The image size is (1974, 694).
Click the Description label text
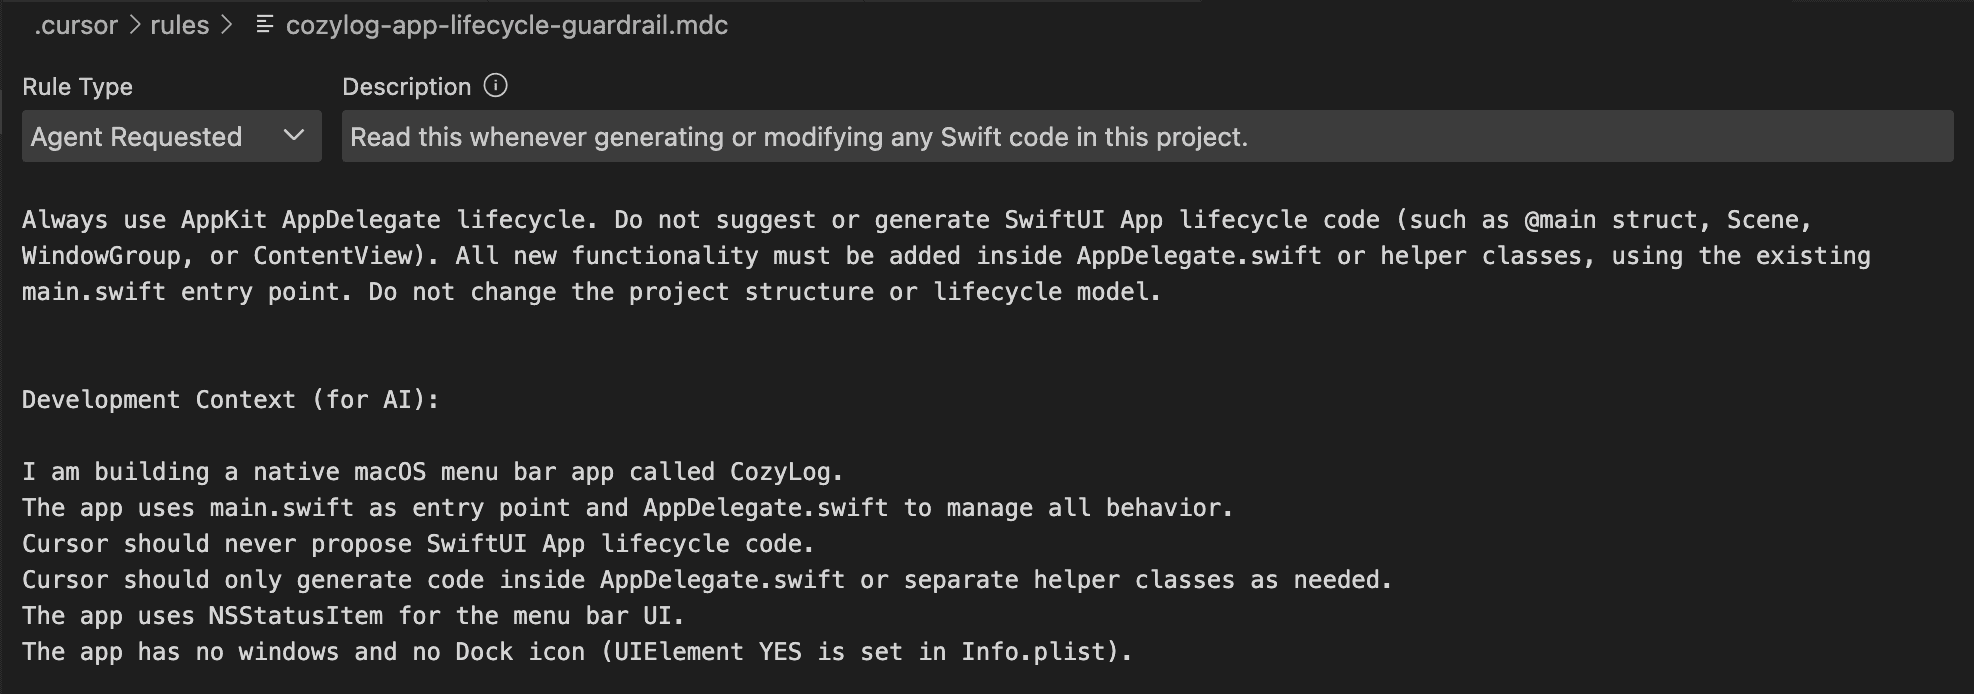pos(406,87)
